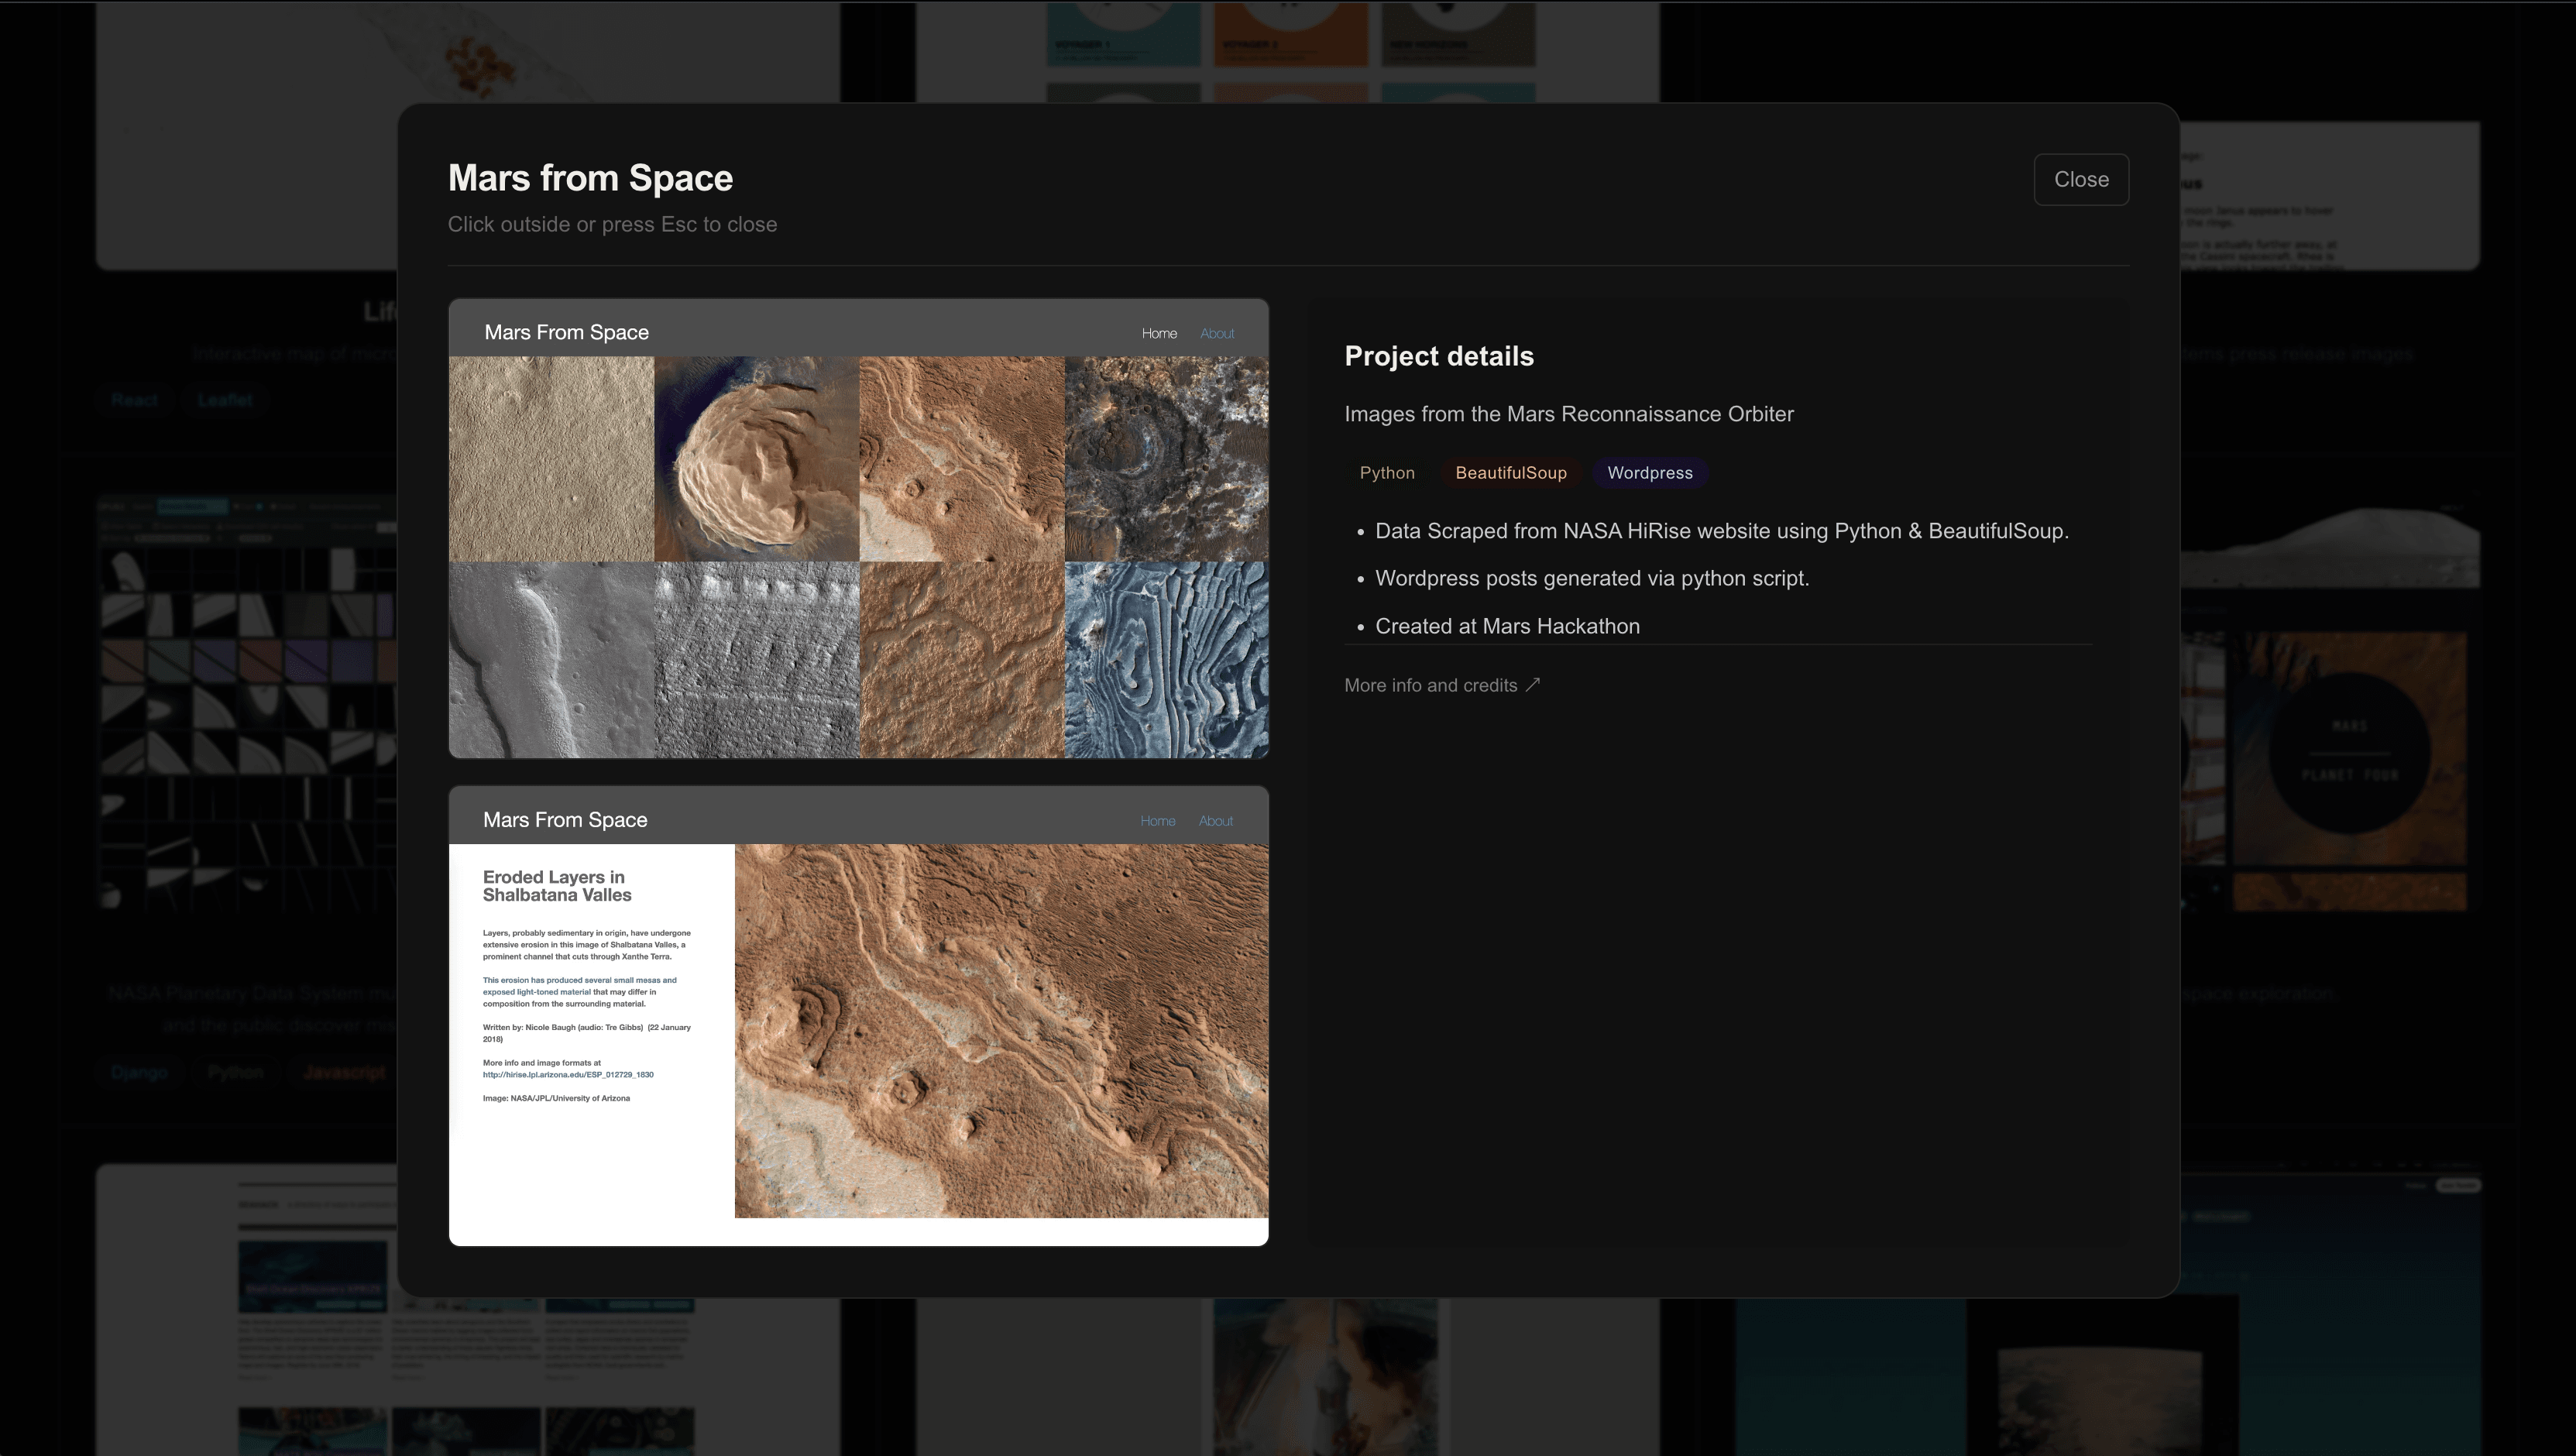Close the Mars from Space project modal
This screenshot has width=2576, height=1456.
pyautogui.click(x=2081, y=179)
